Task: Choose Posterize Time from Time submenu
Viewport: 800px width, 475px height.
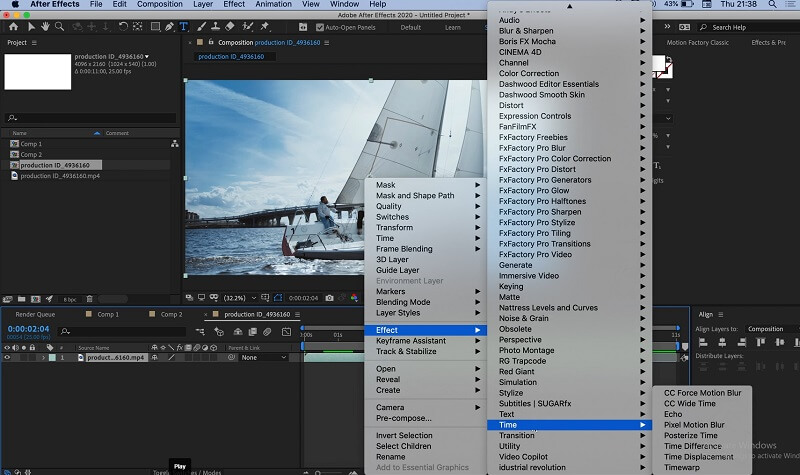Action: [691, 436]
